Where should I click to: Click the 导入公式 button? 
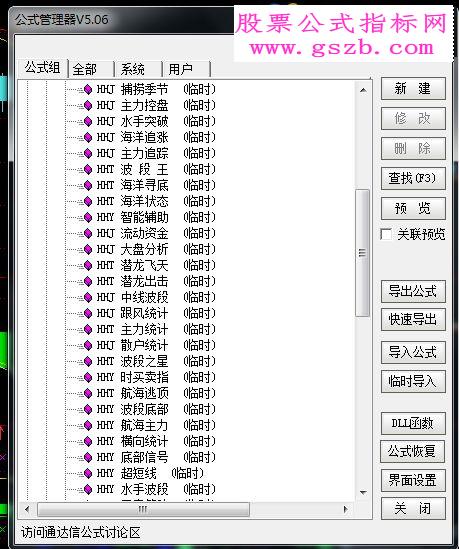pos(413,352)
